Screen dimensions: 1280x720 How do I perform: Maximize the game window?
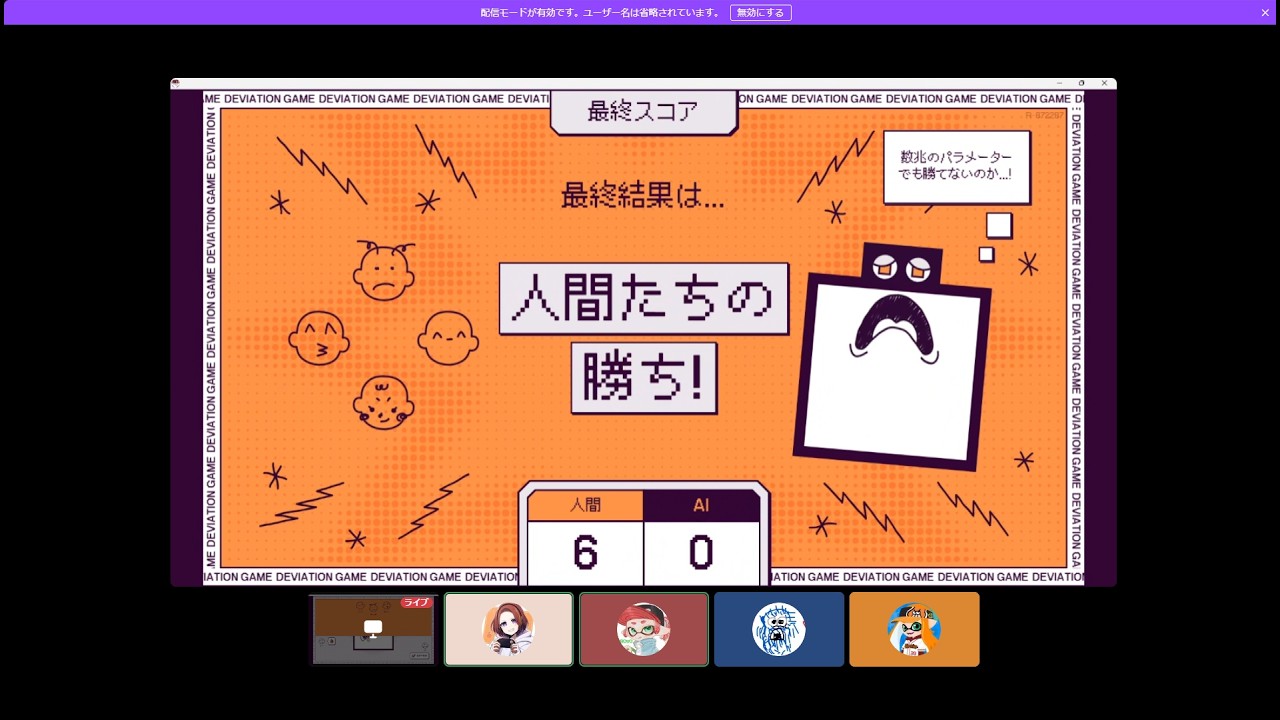point(1081,83)
